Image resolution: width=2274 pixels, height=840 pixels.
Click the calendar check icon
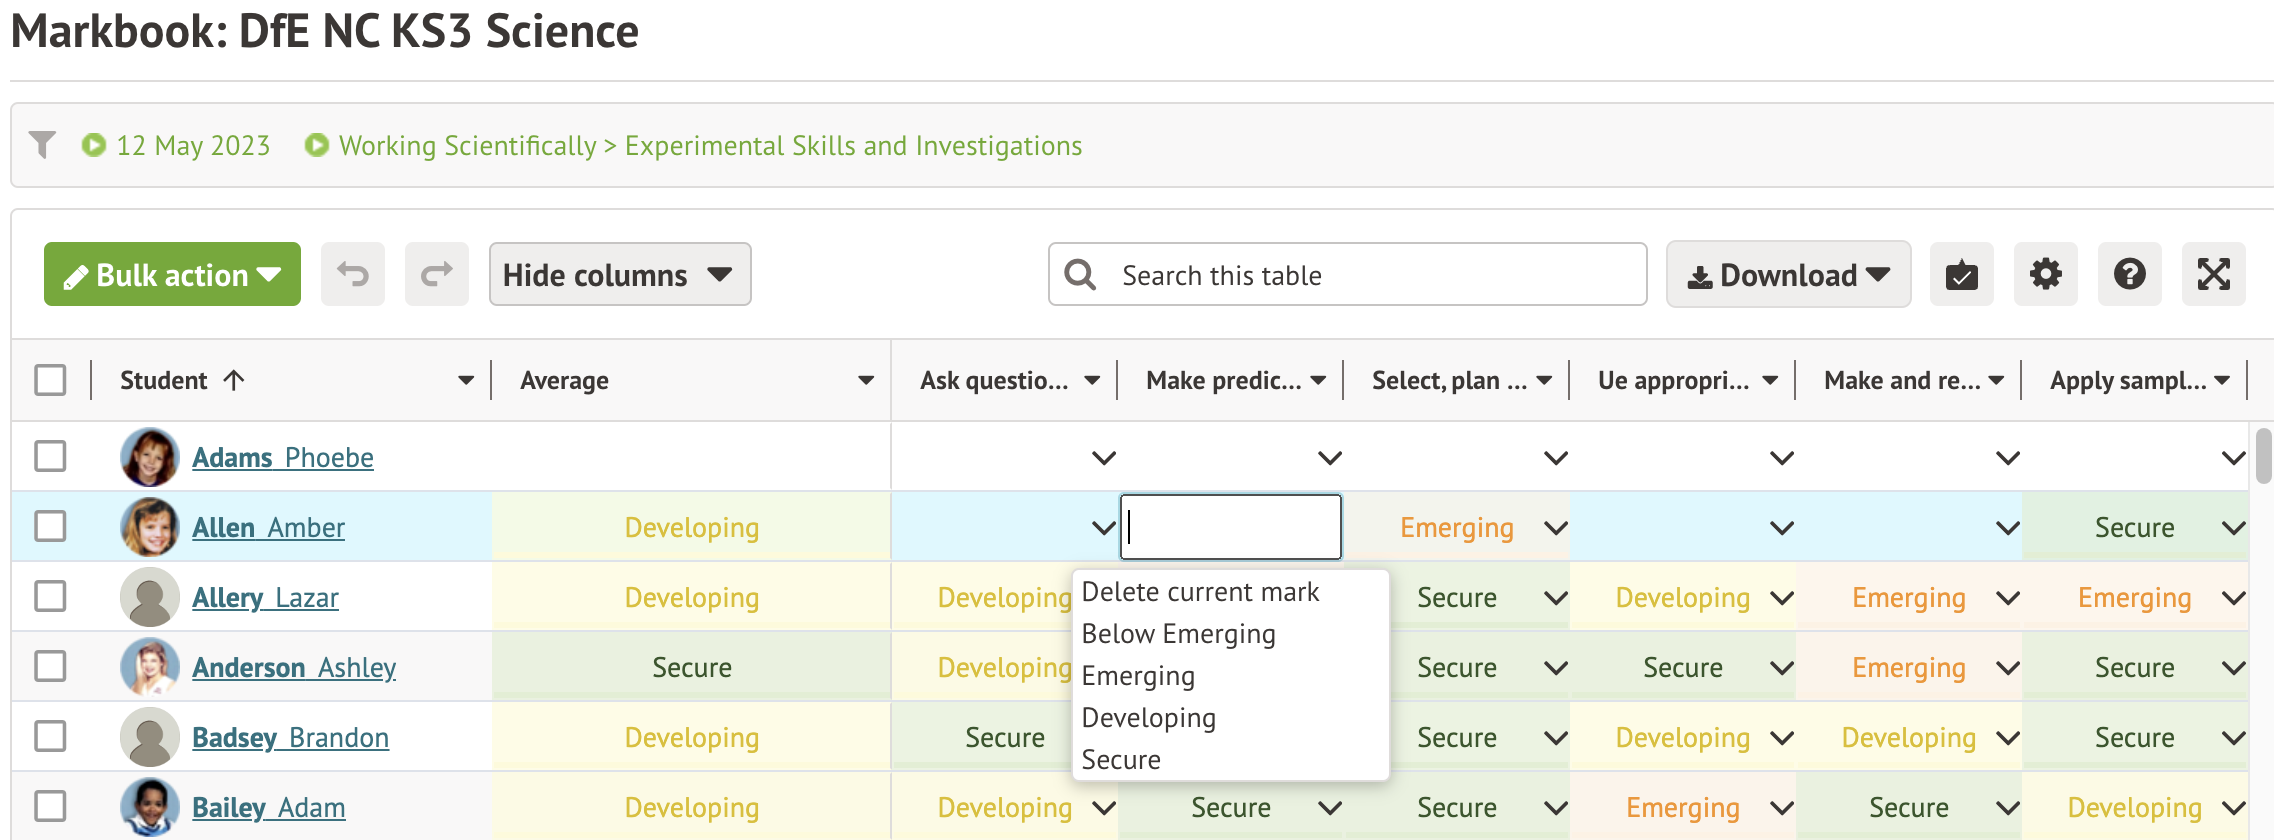click(1961, 274)
